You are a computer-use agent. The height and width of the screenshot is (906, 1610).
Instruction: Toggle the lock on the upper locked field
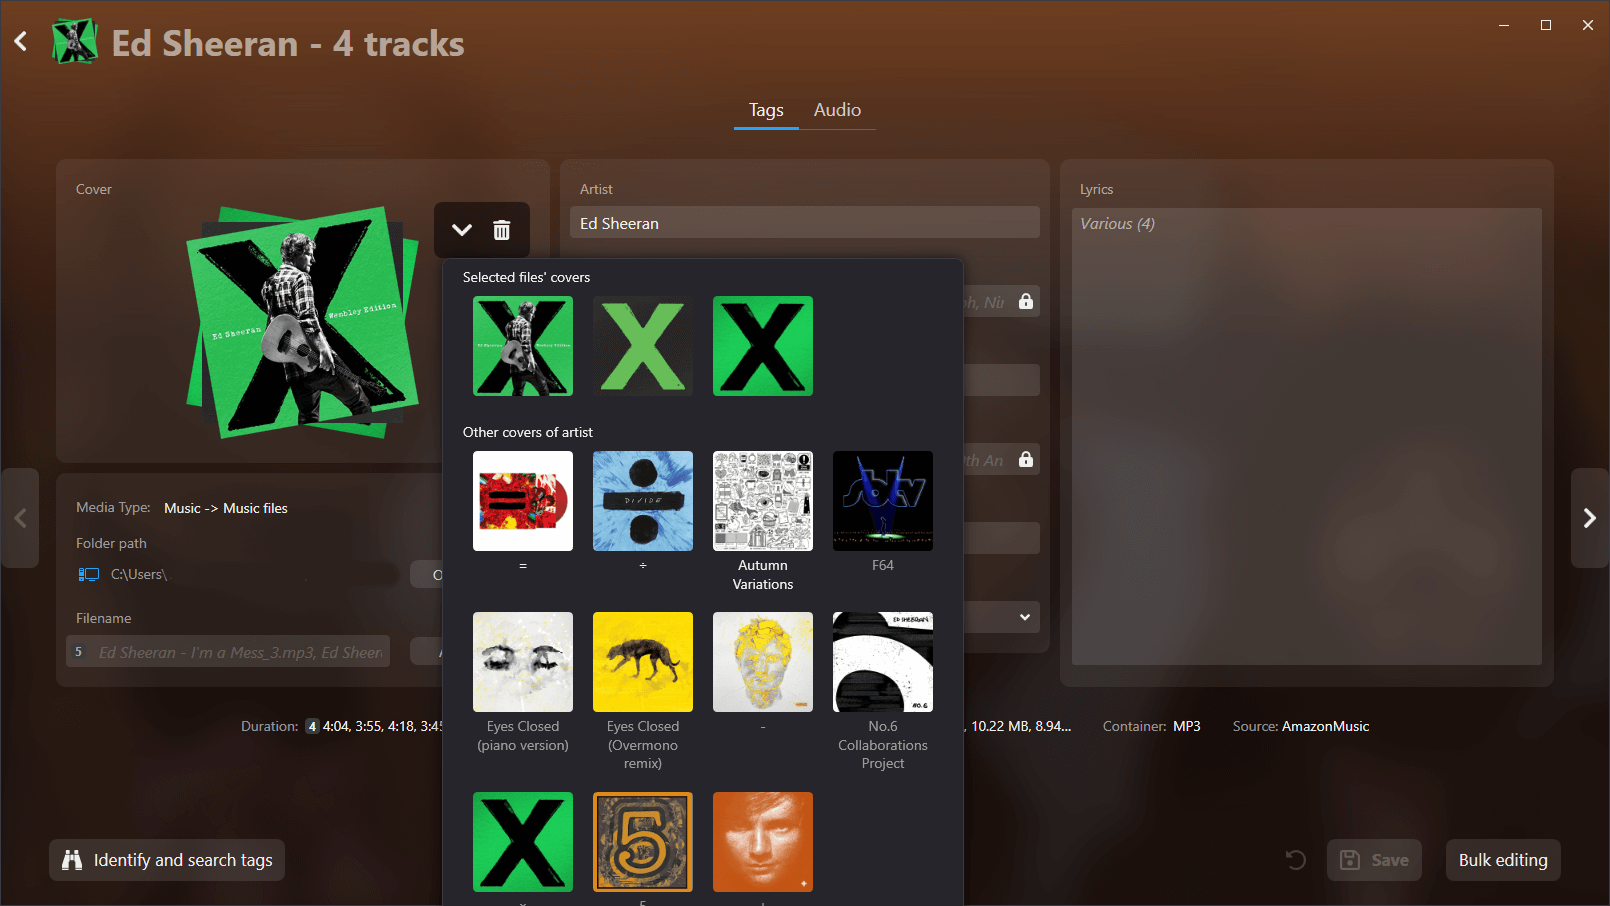(1025, 300)
